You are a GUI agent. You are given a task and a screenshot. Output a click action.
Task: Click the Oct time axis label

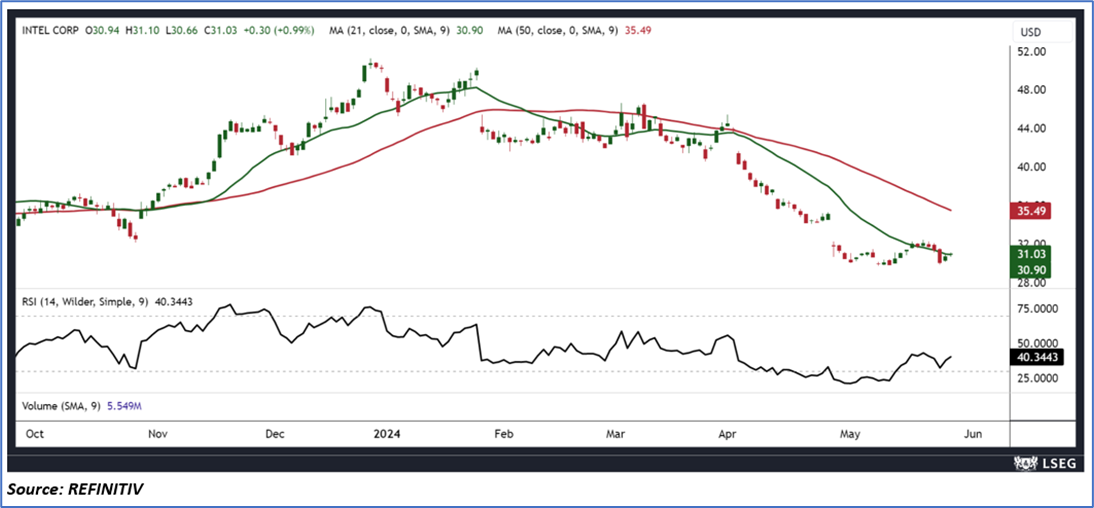36,433
